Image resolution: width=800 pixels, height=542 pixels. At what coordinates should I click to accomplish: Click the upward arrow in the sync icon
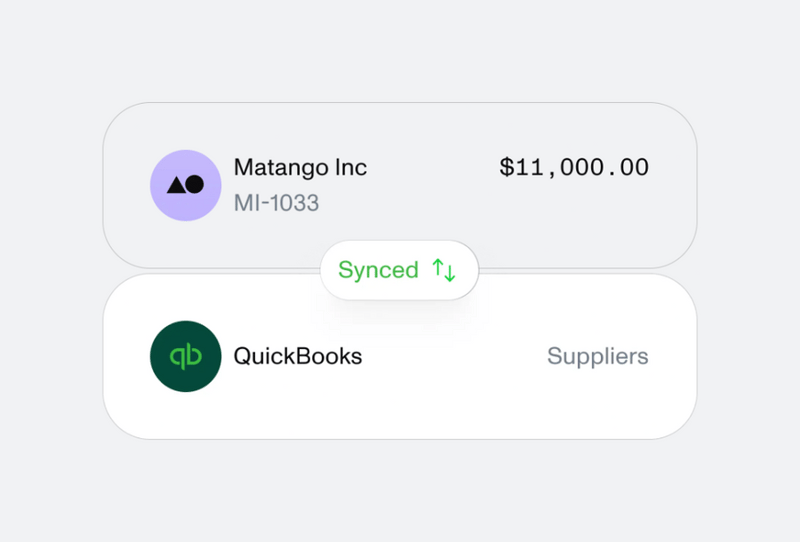tap(438, 268)
